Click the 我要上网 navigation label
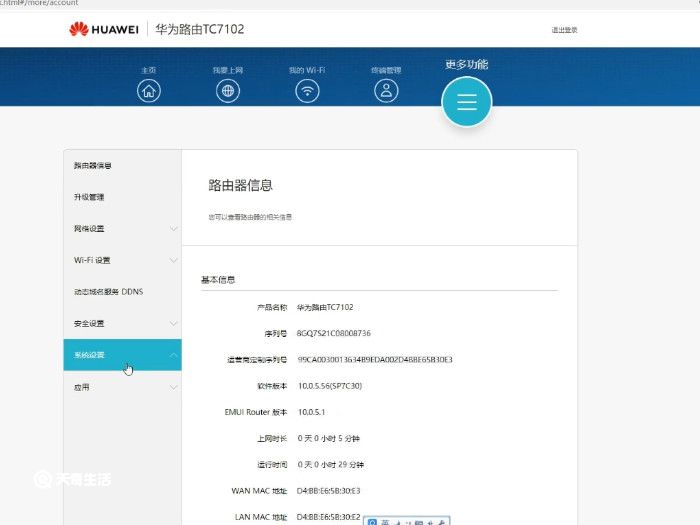 tap(228, 71)
